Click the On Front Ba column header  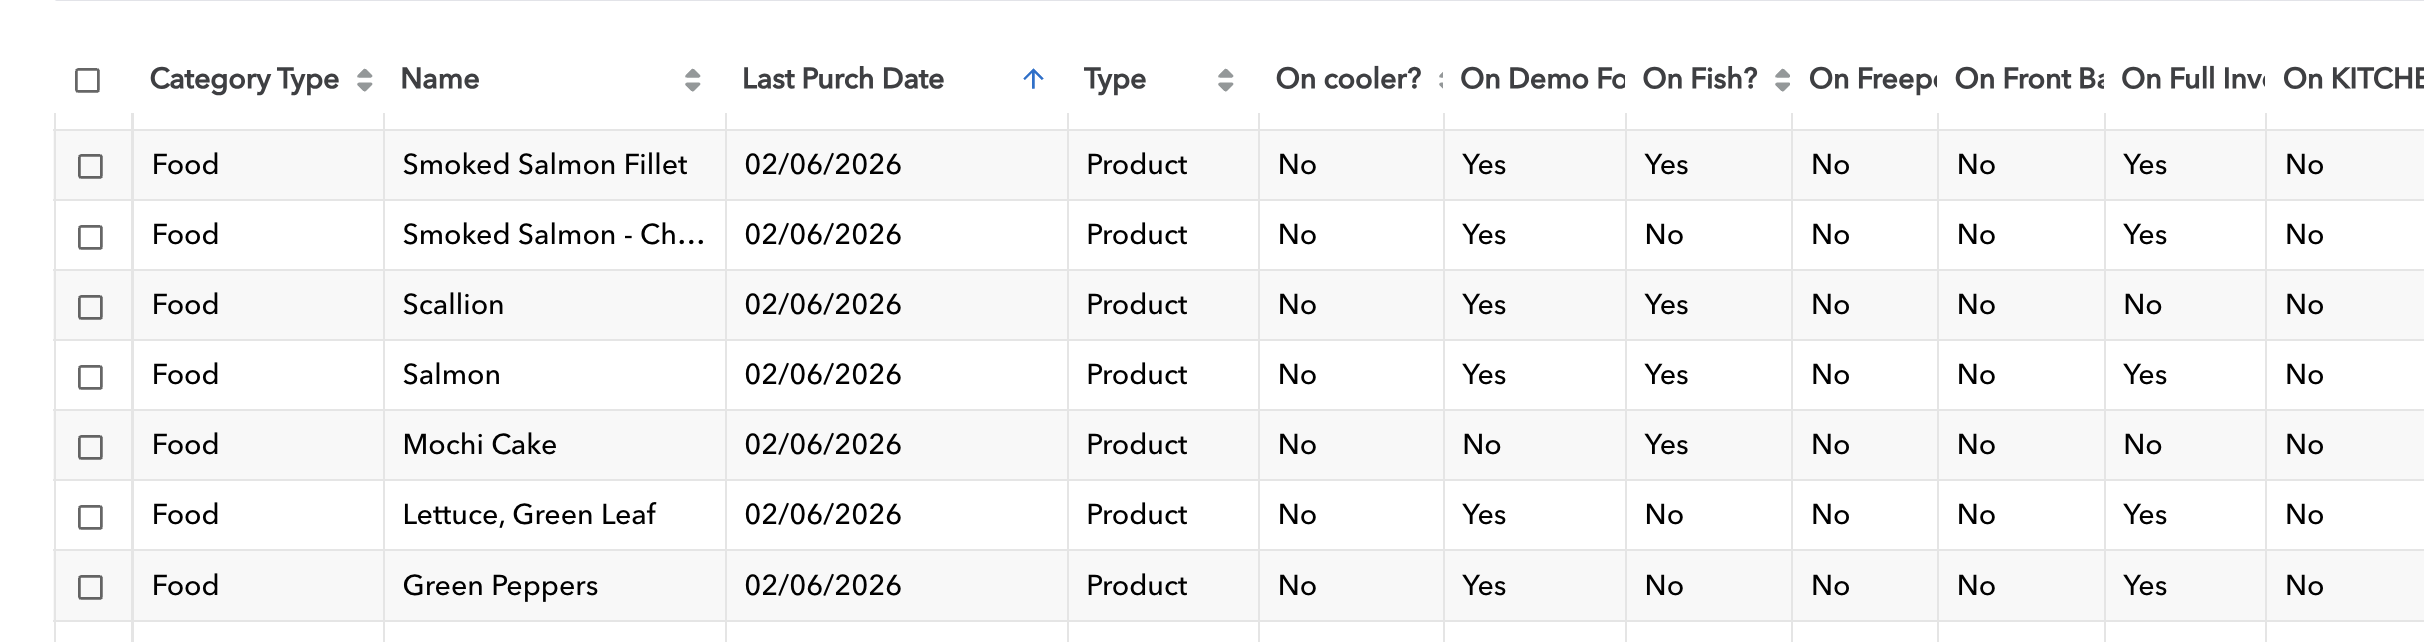pos(2029,79)
